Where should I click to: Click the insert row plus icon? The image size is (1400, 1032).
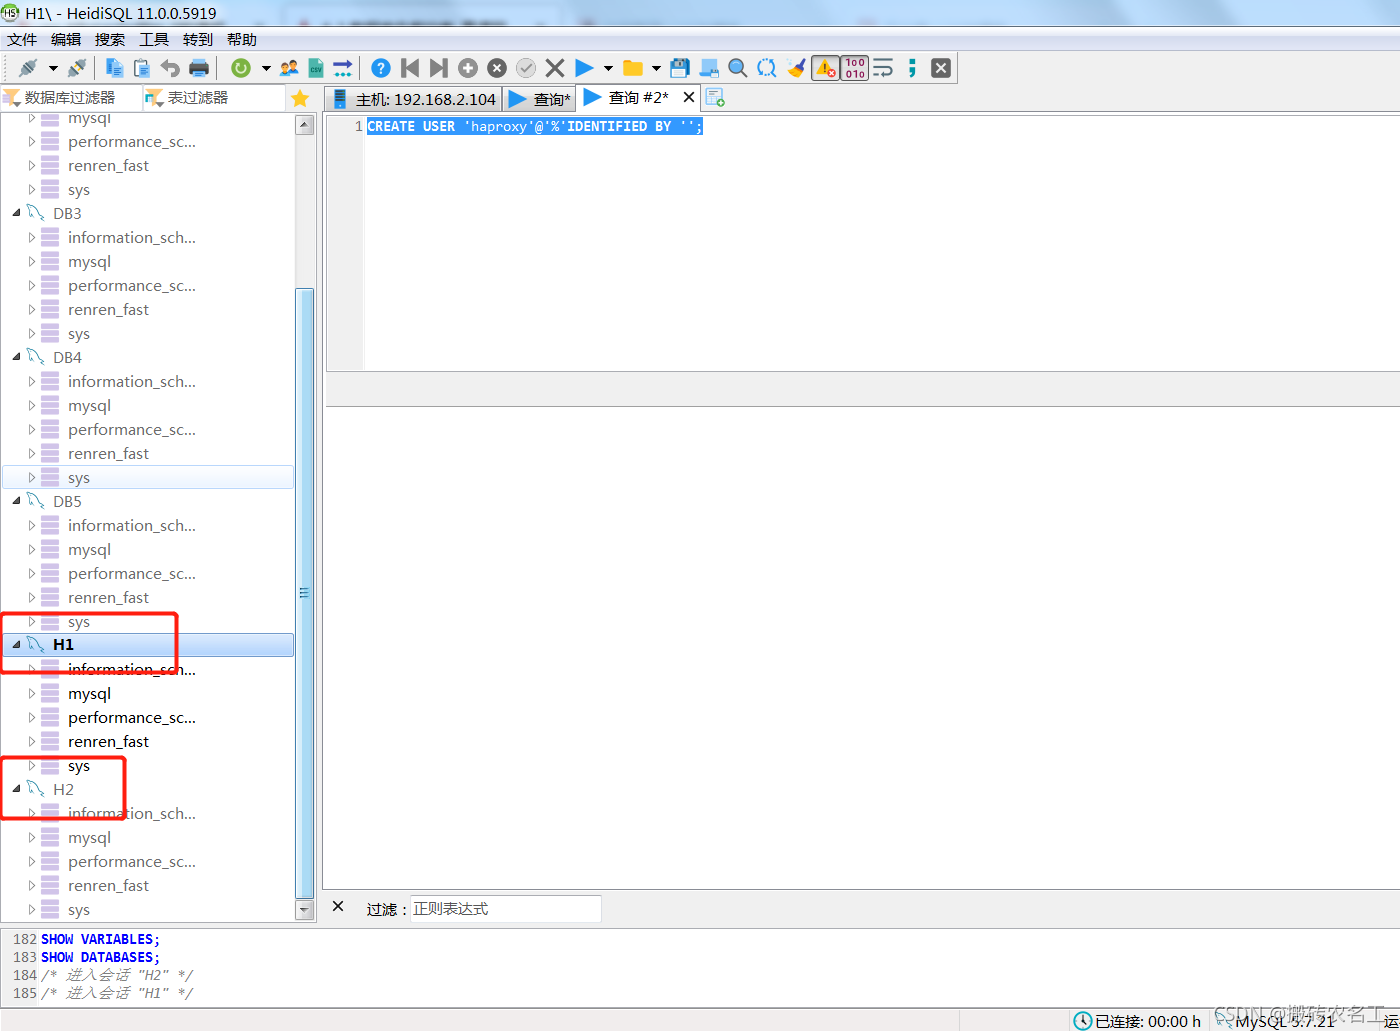467,68
